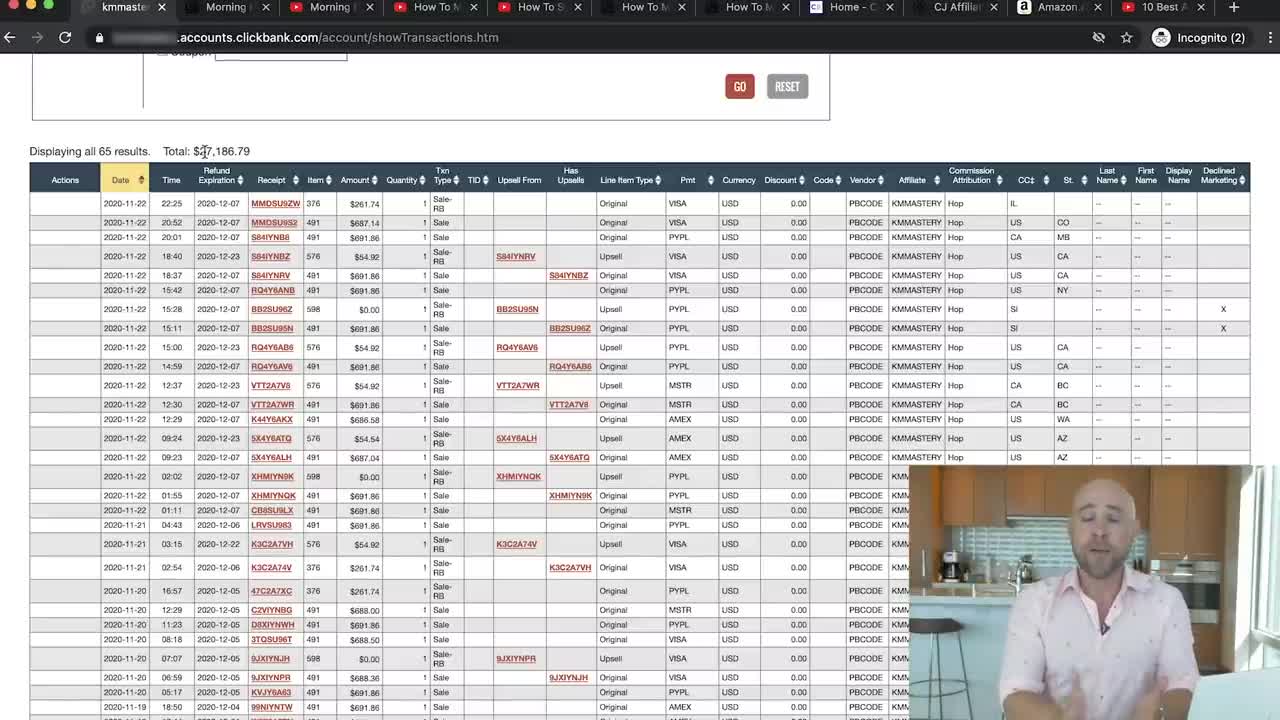Screen dimensions: 1280x720
Task: Sort table by St. column
Action: point(1072,180)
